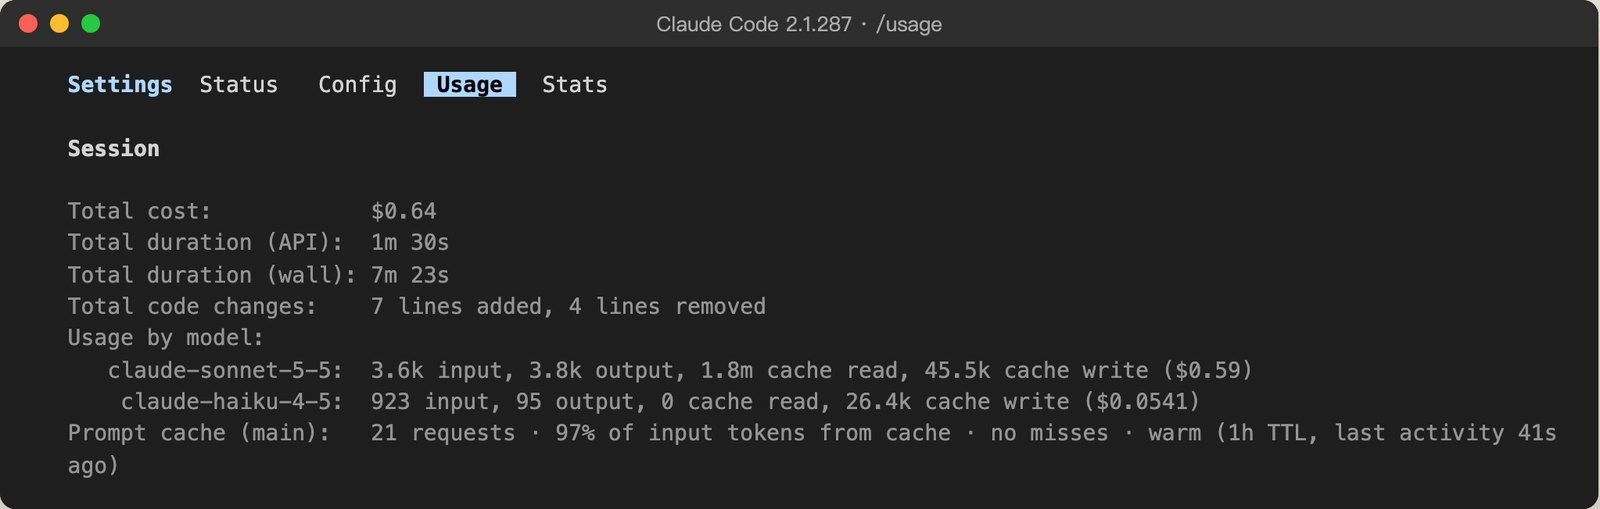Click the Session section heading
Viewport: 1600px width, 509px height.
[x=113, y=148]
